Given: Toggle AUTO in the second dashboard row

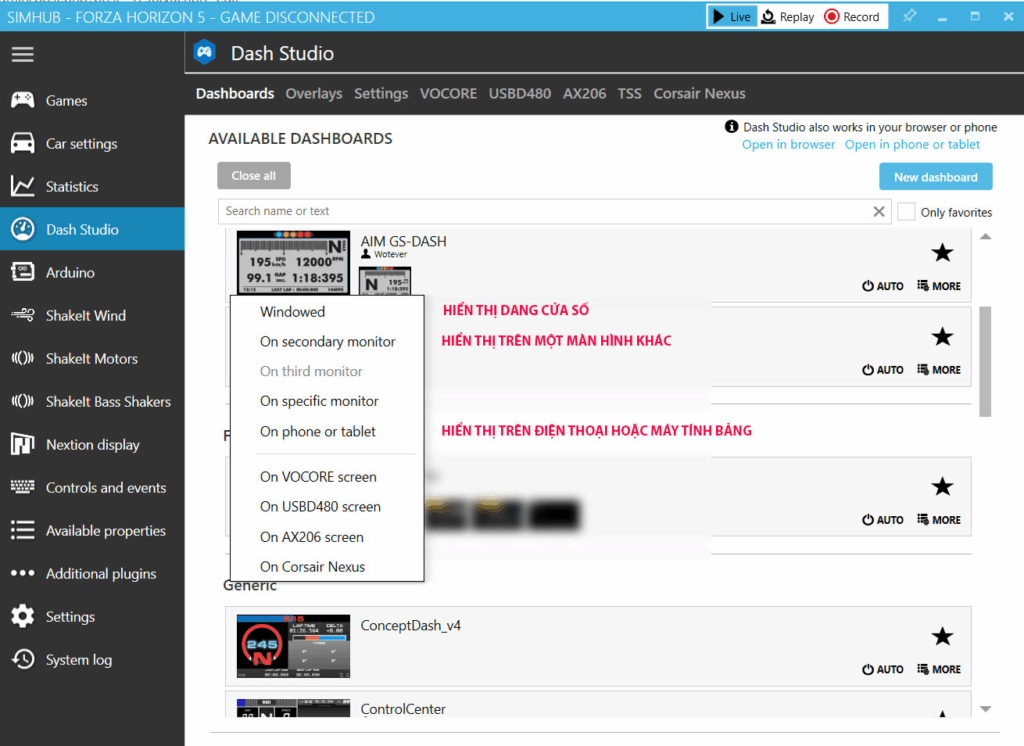Looking at the screenshot, I should tap(883, 370).
